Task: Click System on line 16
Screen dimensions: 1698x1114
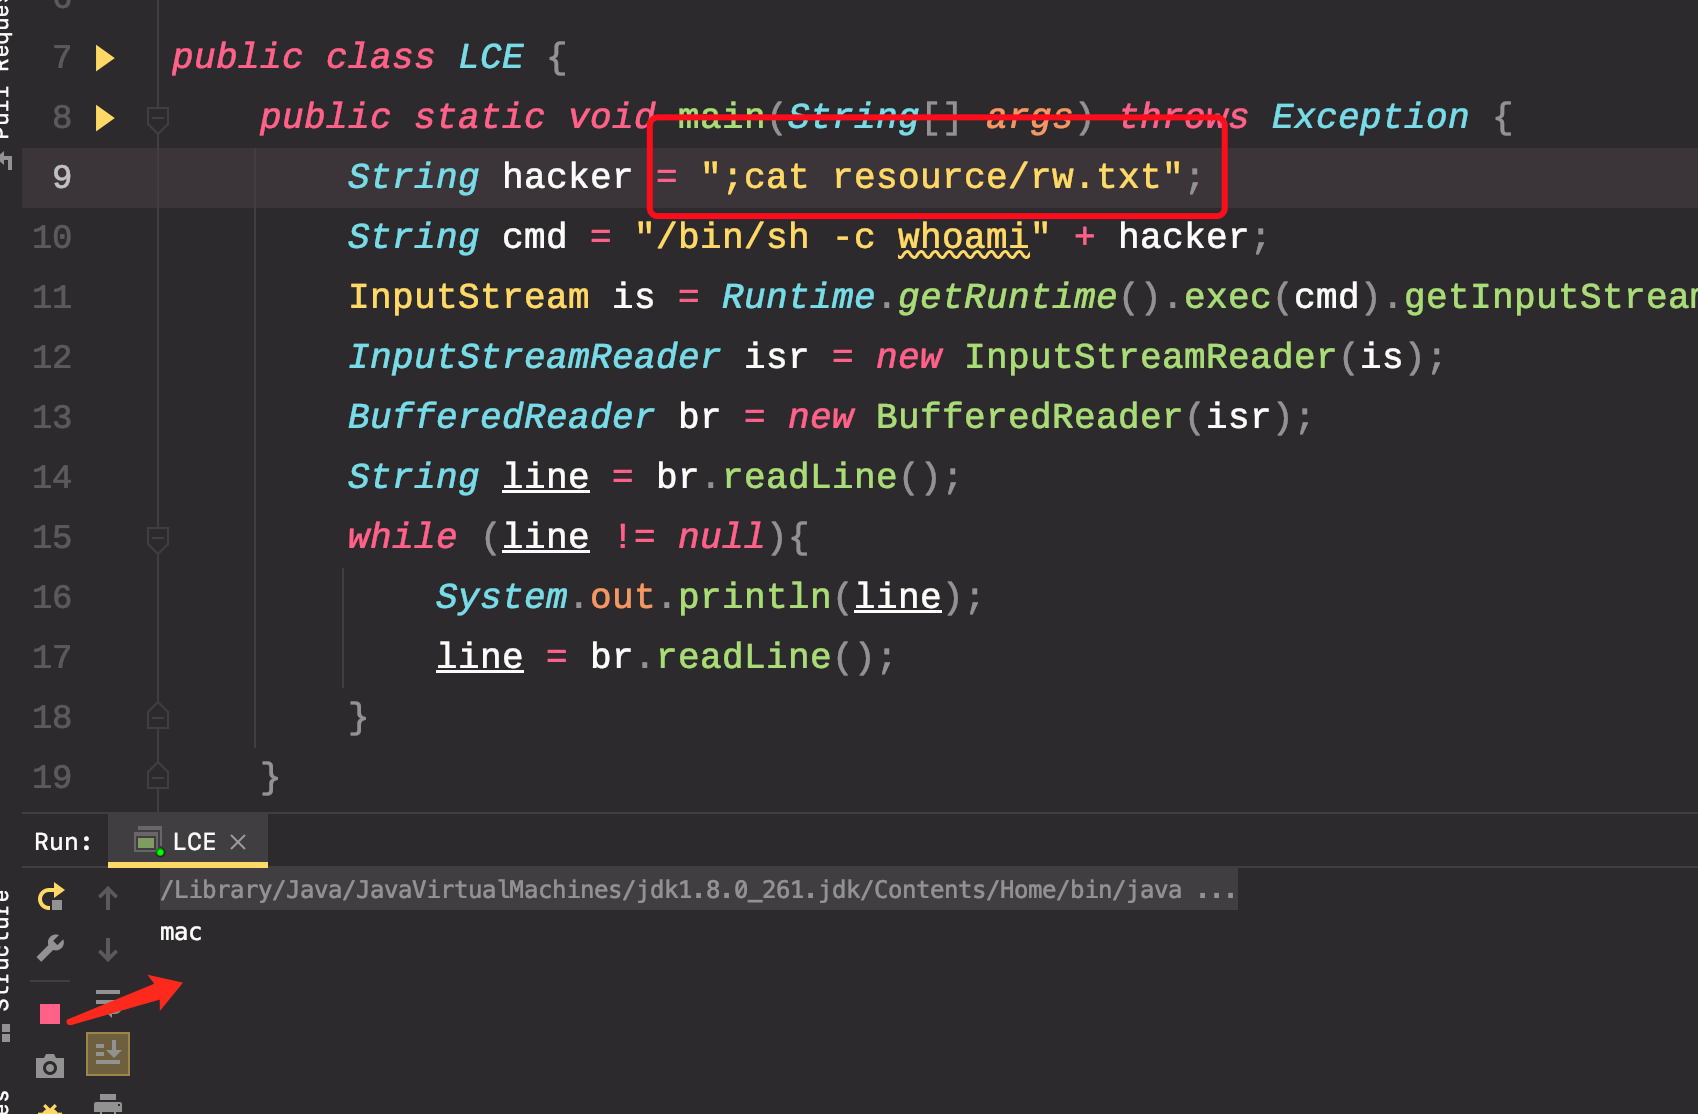Action: [502, 597]
